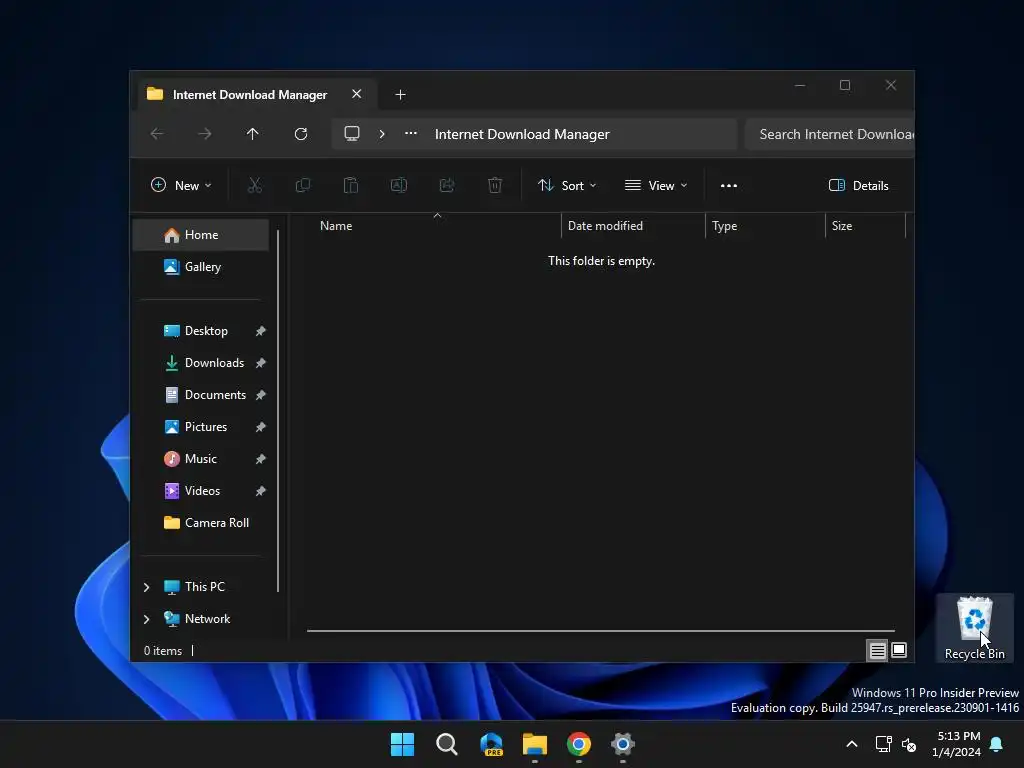Go back with the left arrow
The width and height of the screenshot is (1024, 768).
[157, 134]
